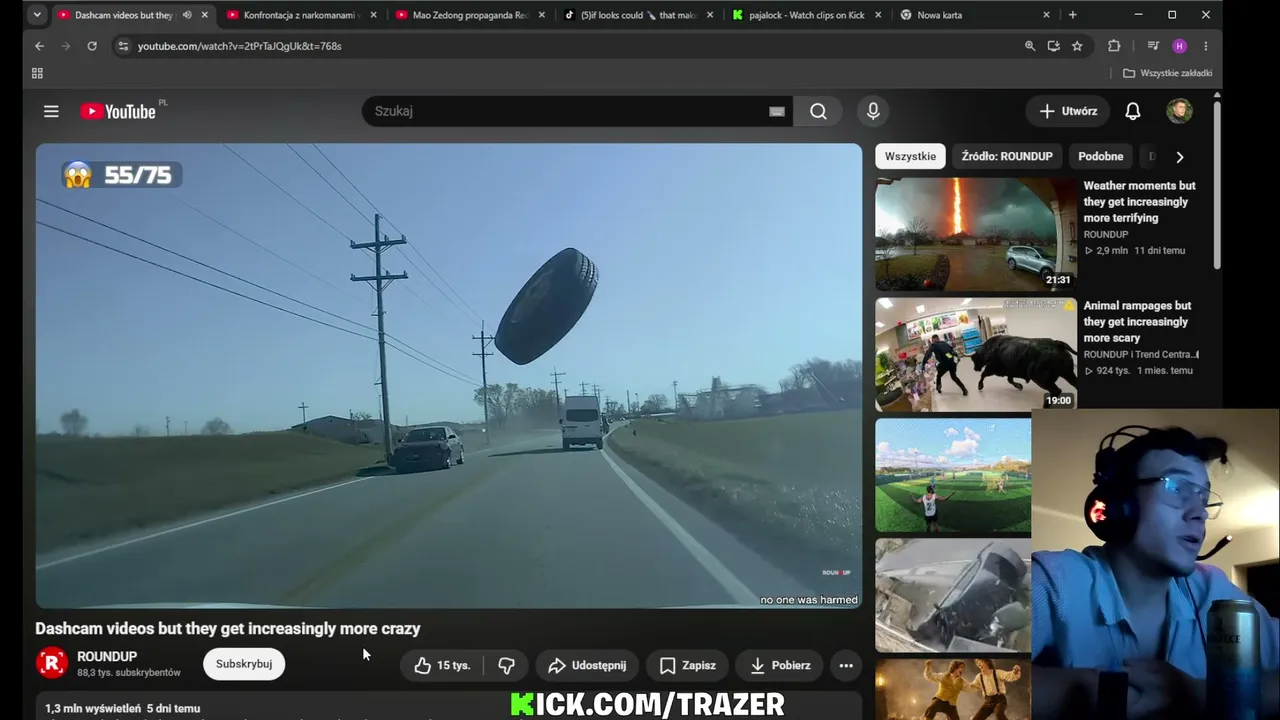Click the Utwórz create button

[x=1068, y=111]
